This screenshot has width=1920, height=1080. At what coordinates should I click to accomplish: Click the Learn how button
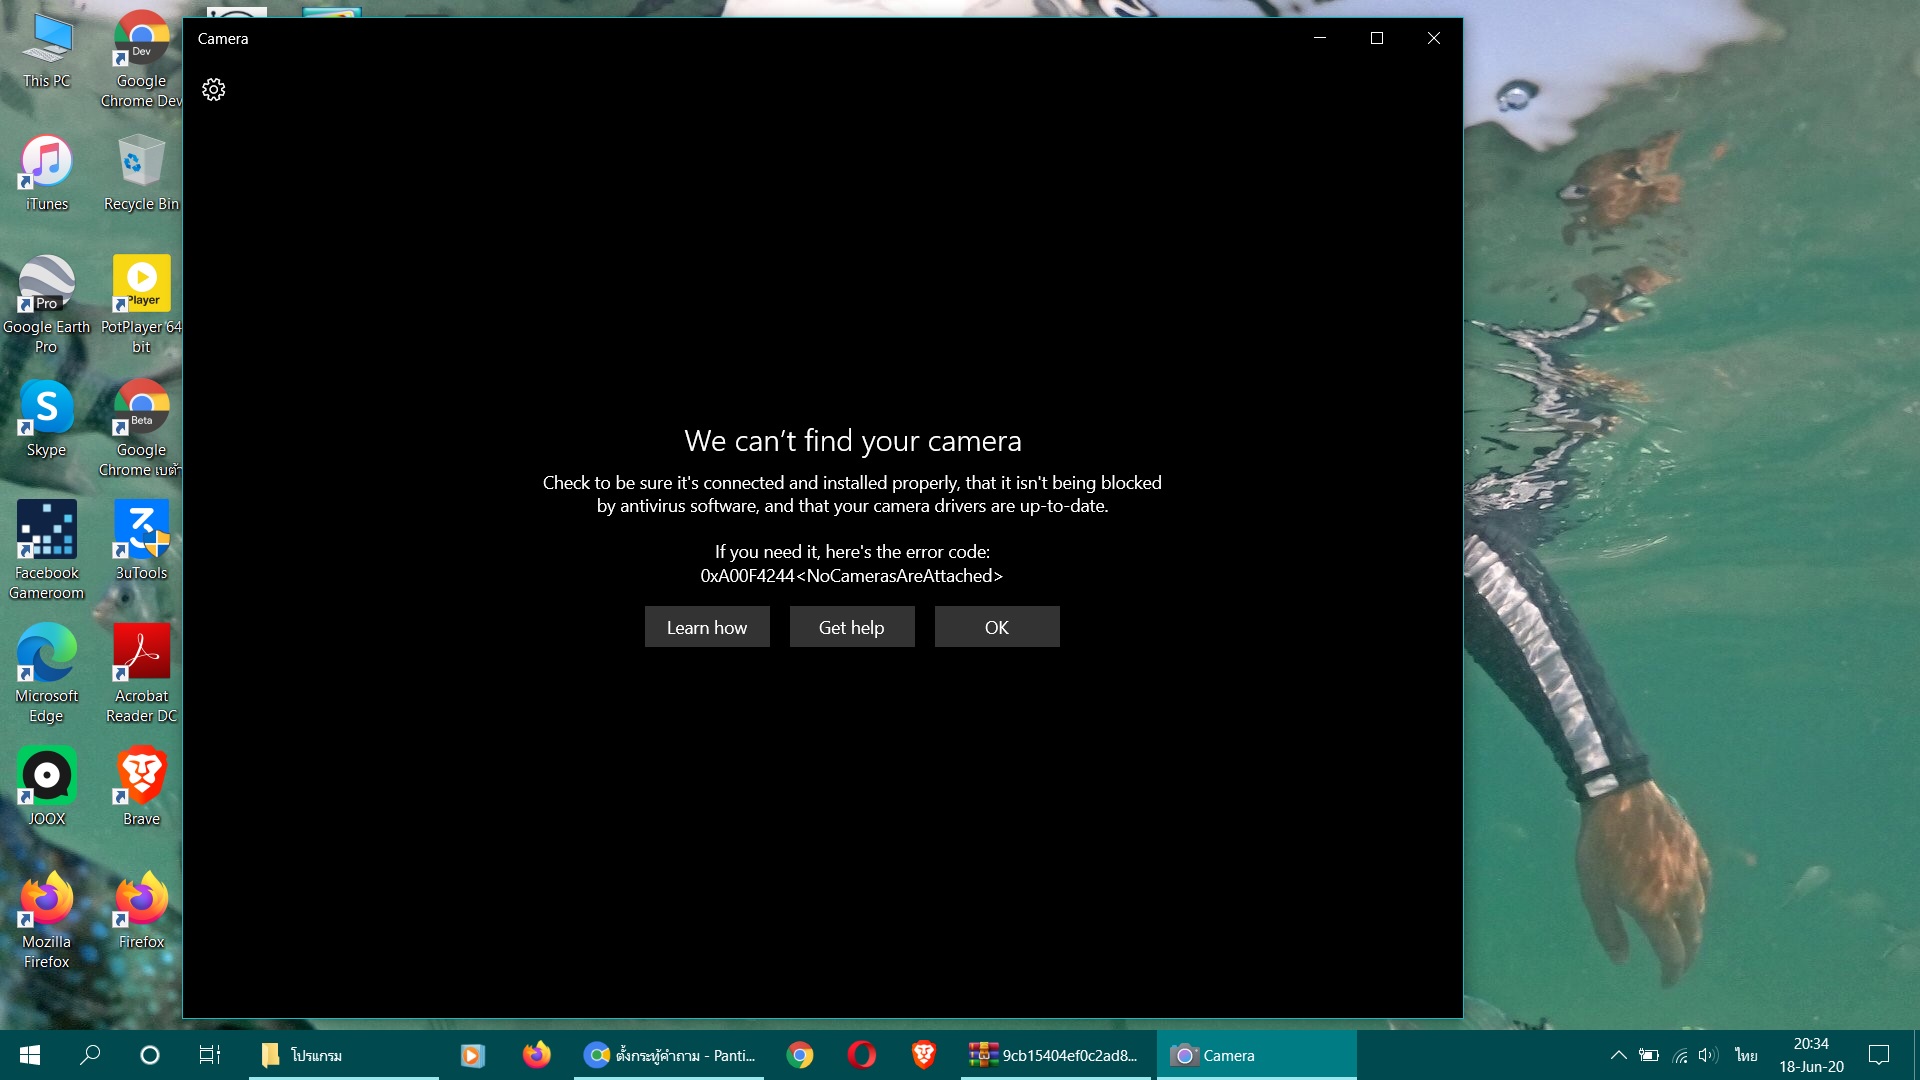pos(707,627)
